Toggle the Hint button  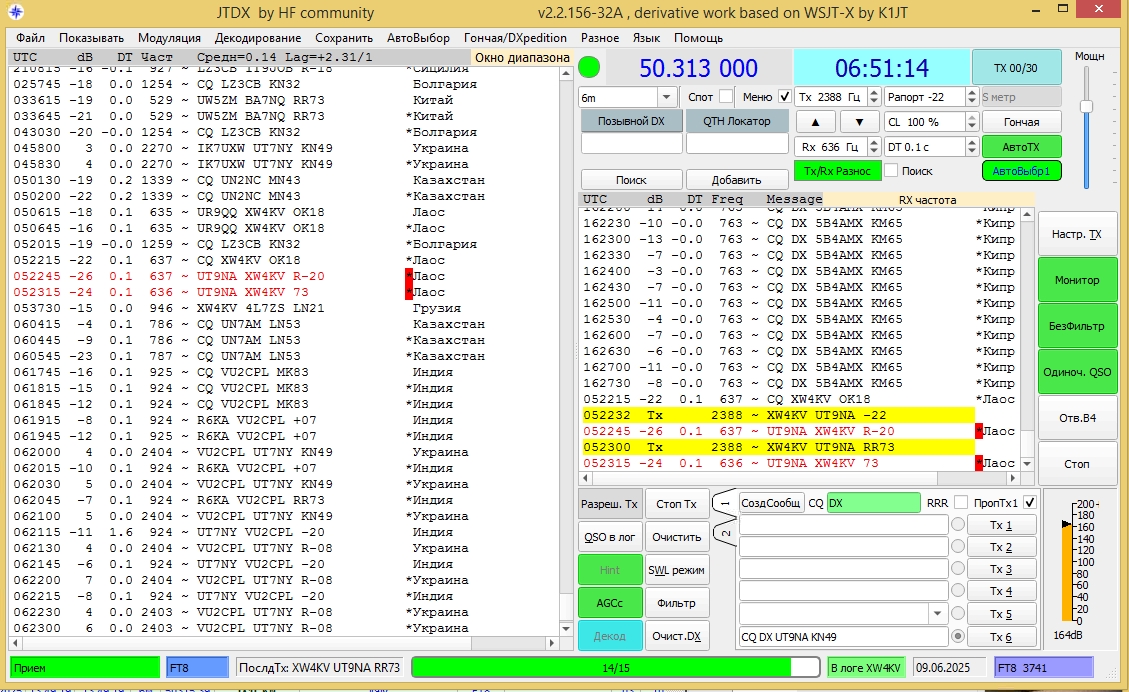(x=609, y=570)
